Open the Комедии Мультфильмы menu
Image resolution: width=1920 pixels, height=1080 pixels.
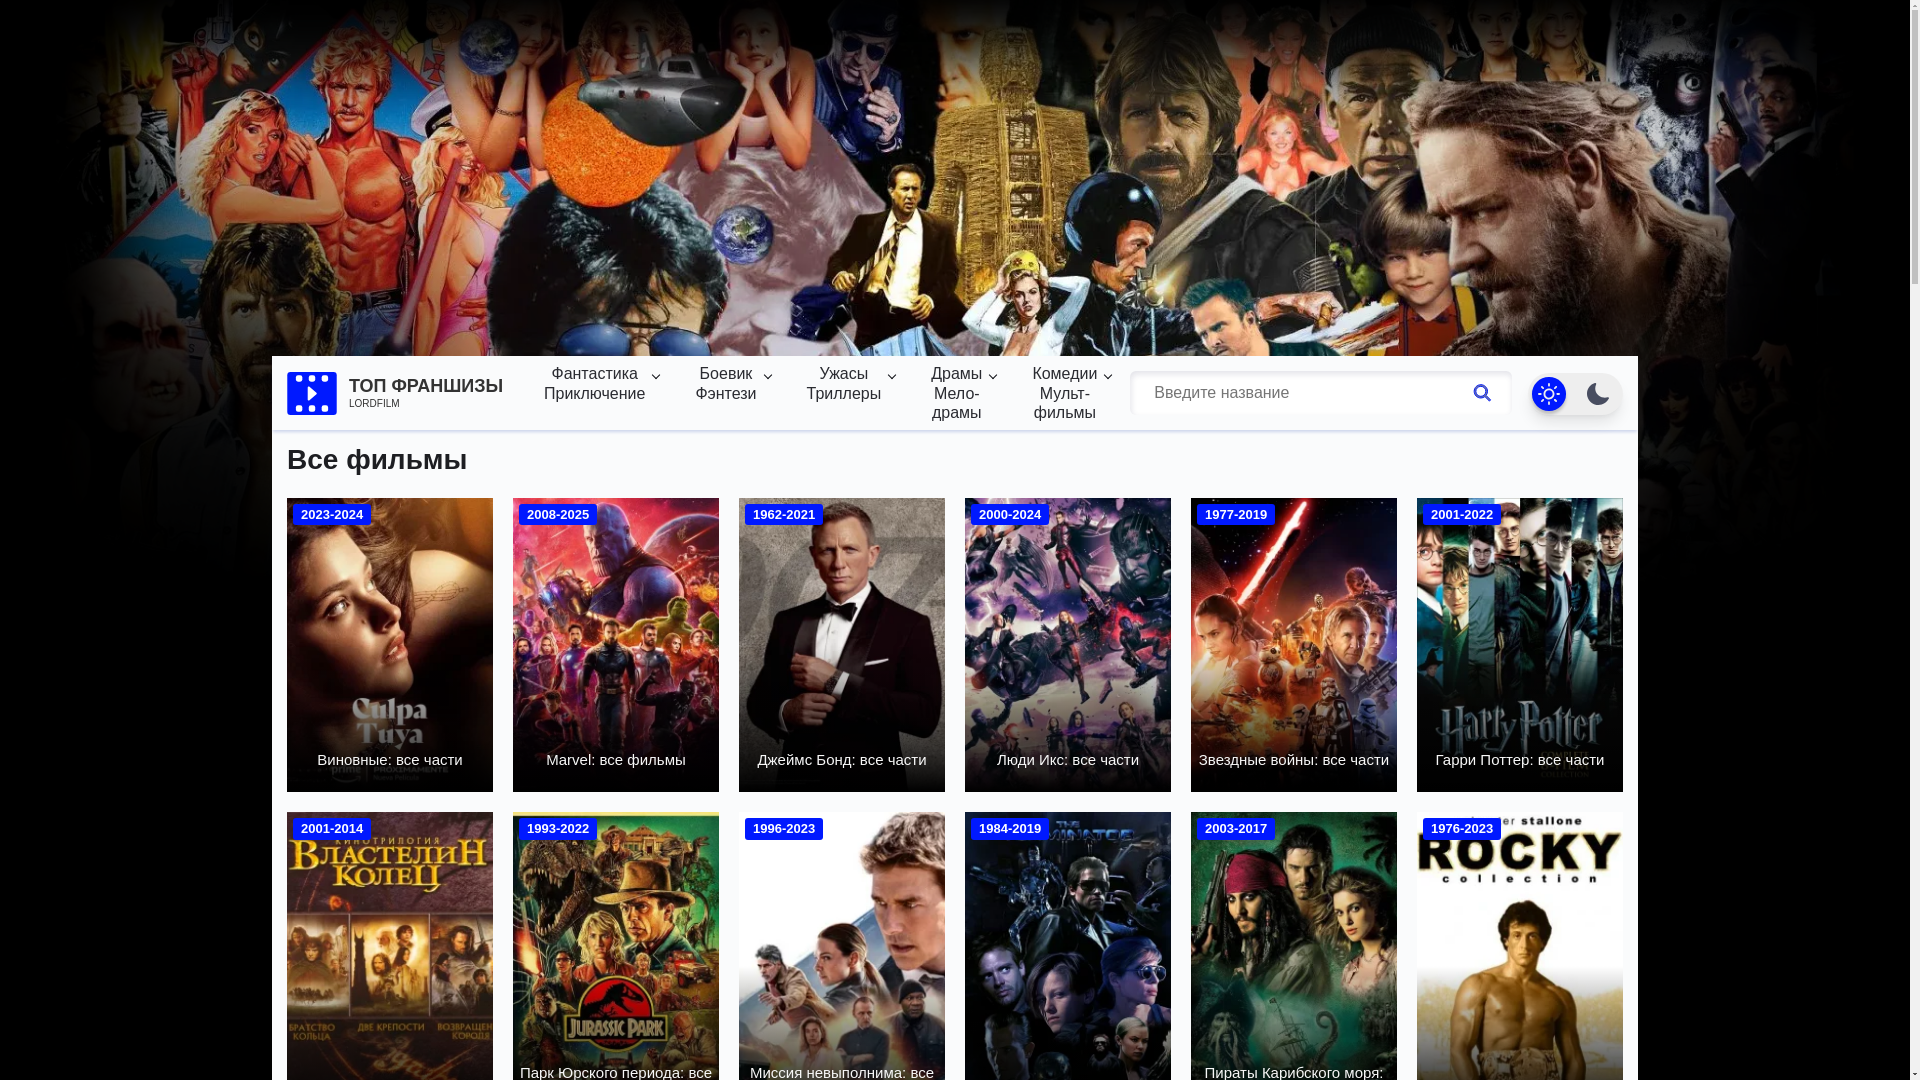tap(1065, 393)
